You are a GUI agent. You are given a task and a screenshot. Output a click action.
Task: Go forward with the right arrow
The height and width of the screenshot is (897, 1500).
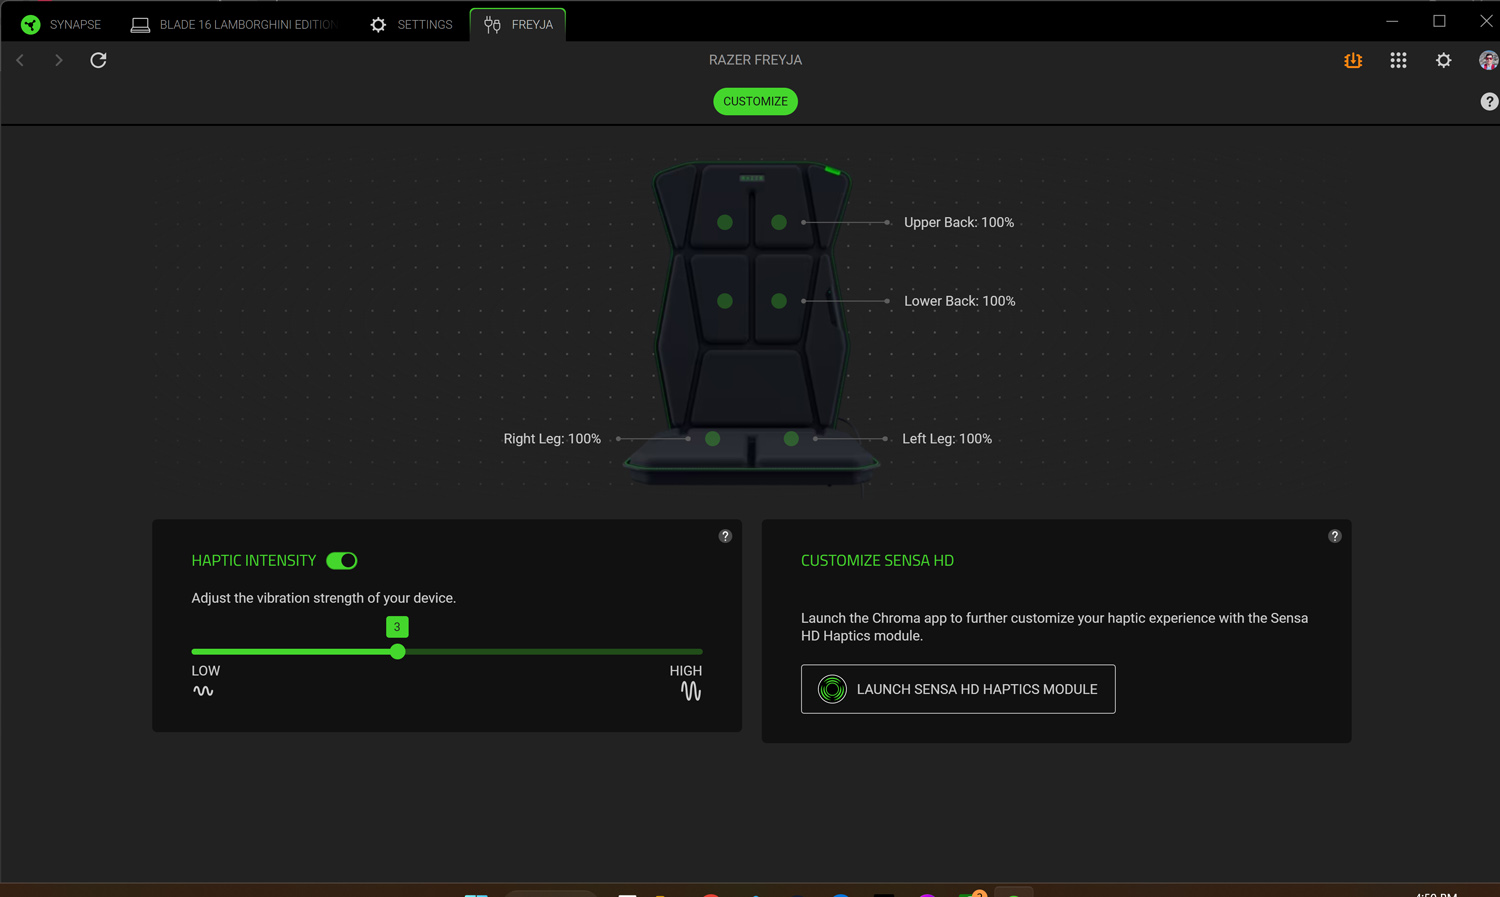(x=59, y=60)
